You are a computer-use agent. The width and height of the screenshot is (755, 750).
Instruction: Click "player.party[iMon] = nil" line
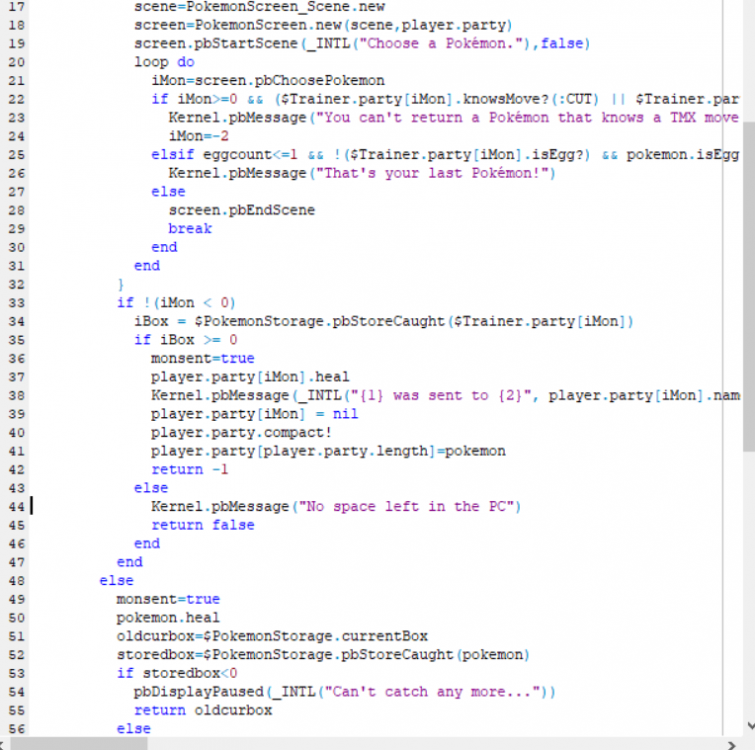pos(255,414)
